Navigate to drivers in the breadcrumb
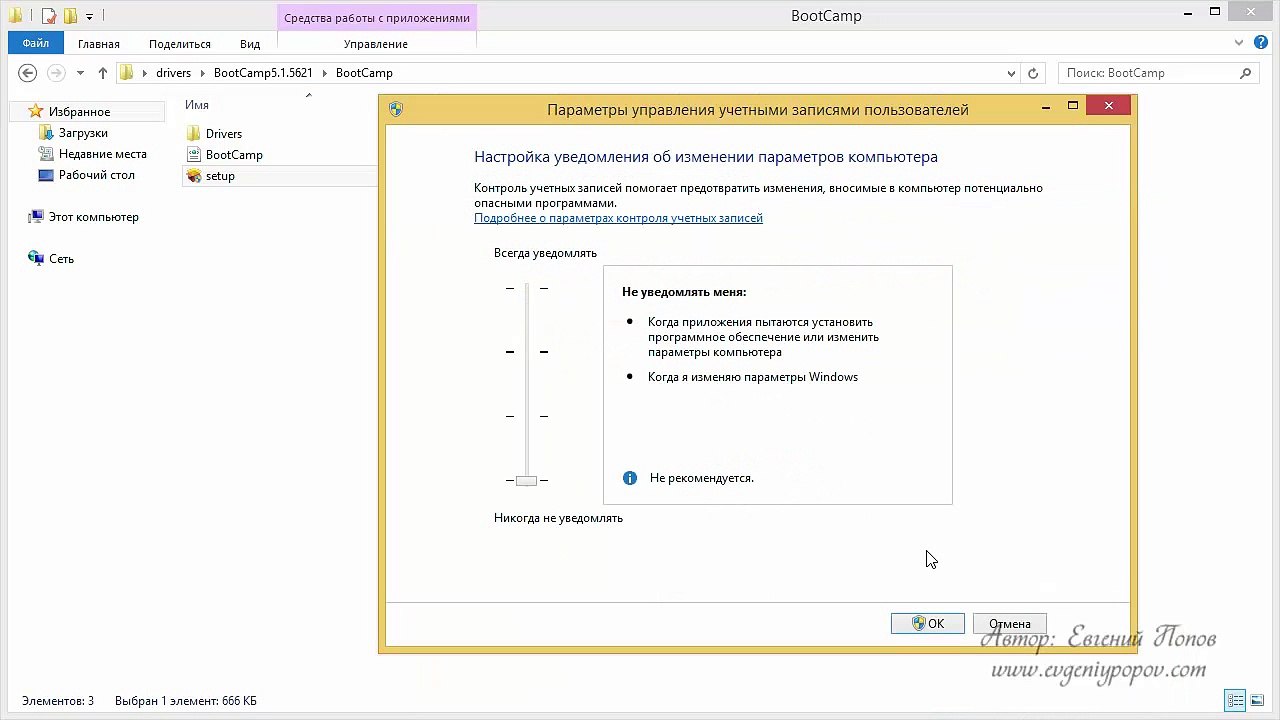This screenshot has width=1280, height=720. 173,73
